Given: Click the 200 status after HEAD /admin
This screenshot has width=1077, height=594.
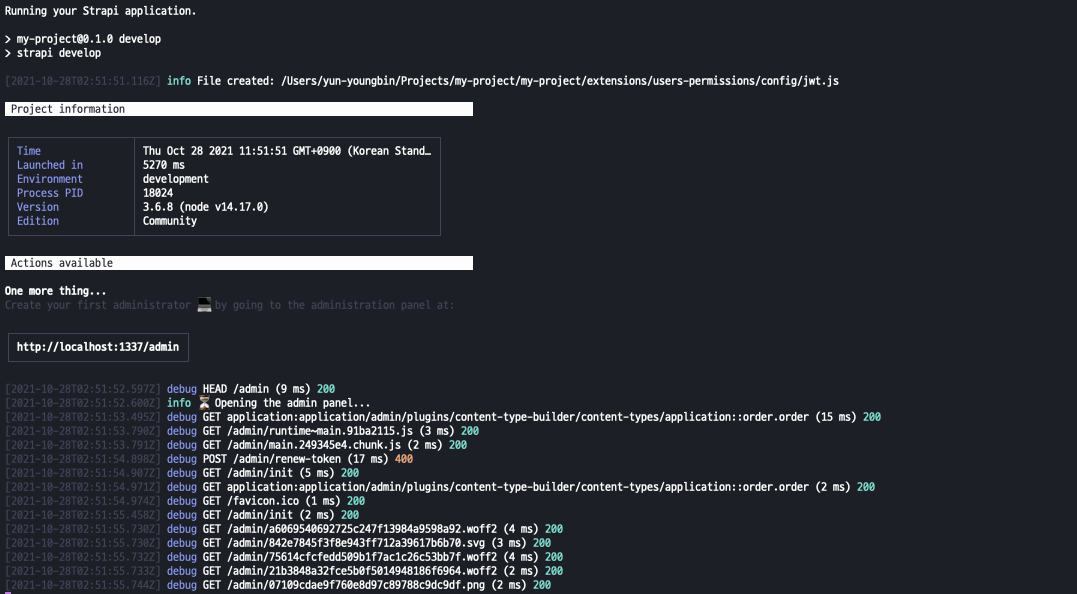Looking at the screenshot, I should [x=326, y=389].
